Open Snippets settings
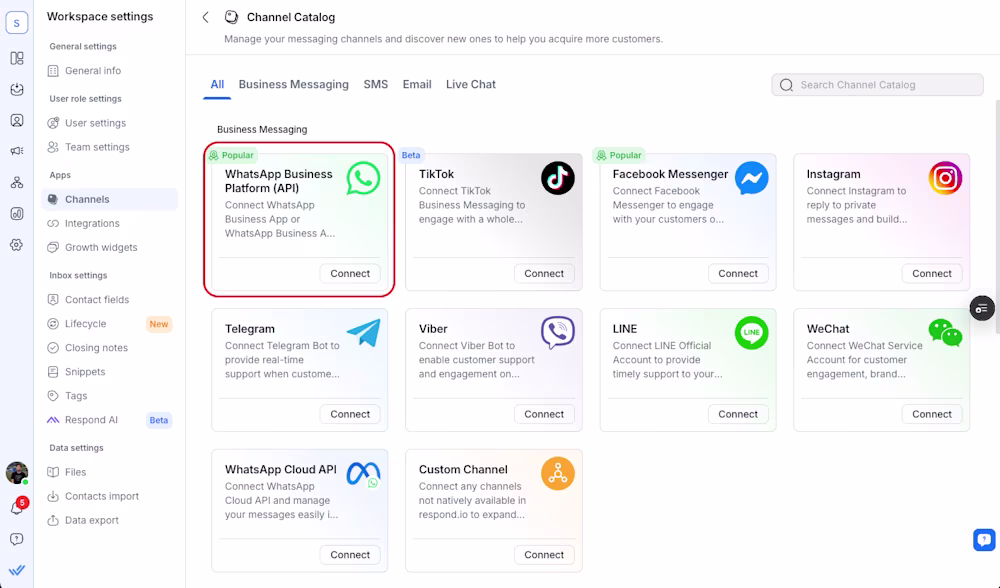Viewport: 1000px width, 588px height. point(110,372)
